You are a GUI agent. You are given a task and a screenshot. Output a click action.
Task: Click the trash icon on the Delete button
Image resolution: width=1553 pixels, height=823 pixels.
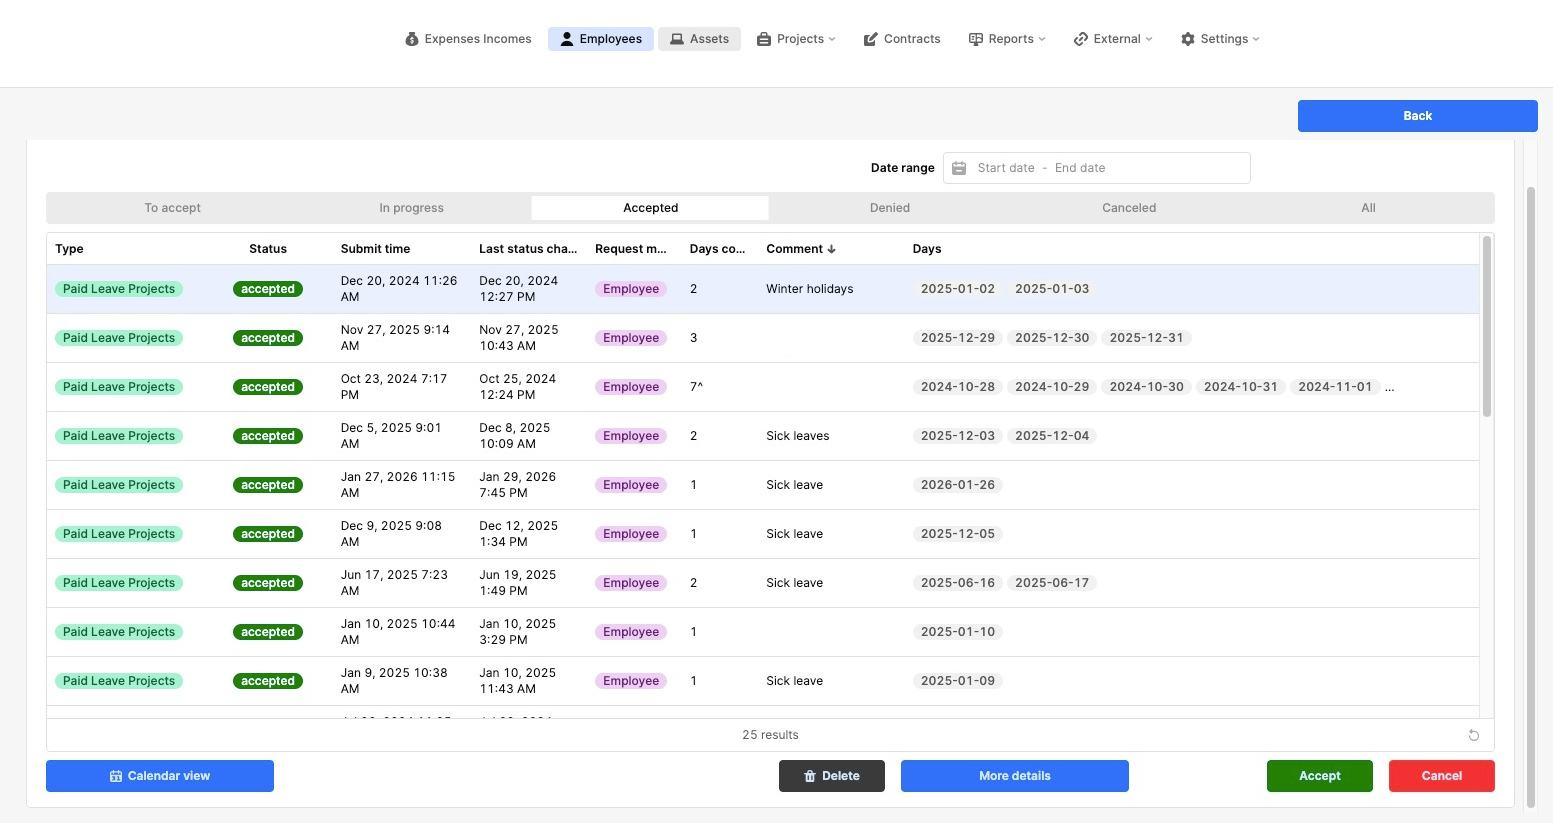pos(811,775)
